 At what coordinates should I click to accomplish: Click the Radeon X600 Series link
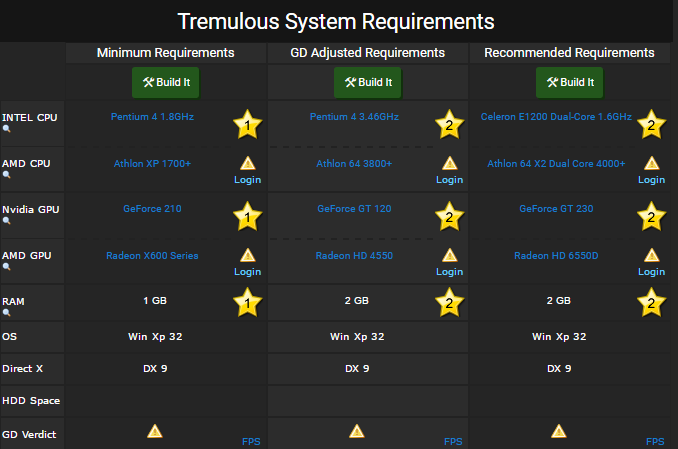152,255
